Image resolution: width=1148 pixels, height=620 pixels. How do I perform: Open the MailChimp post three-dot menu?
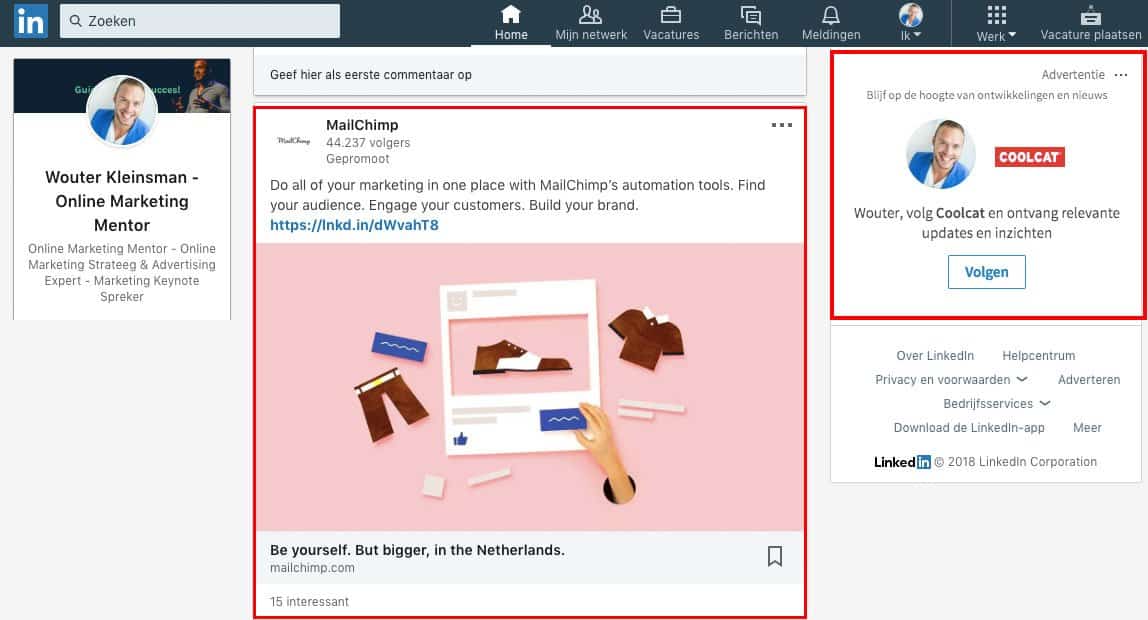[x=781, y=125]
